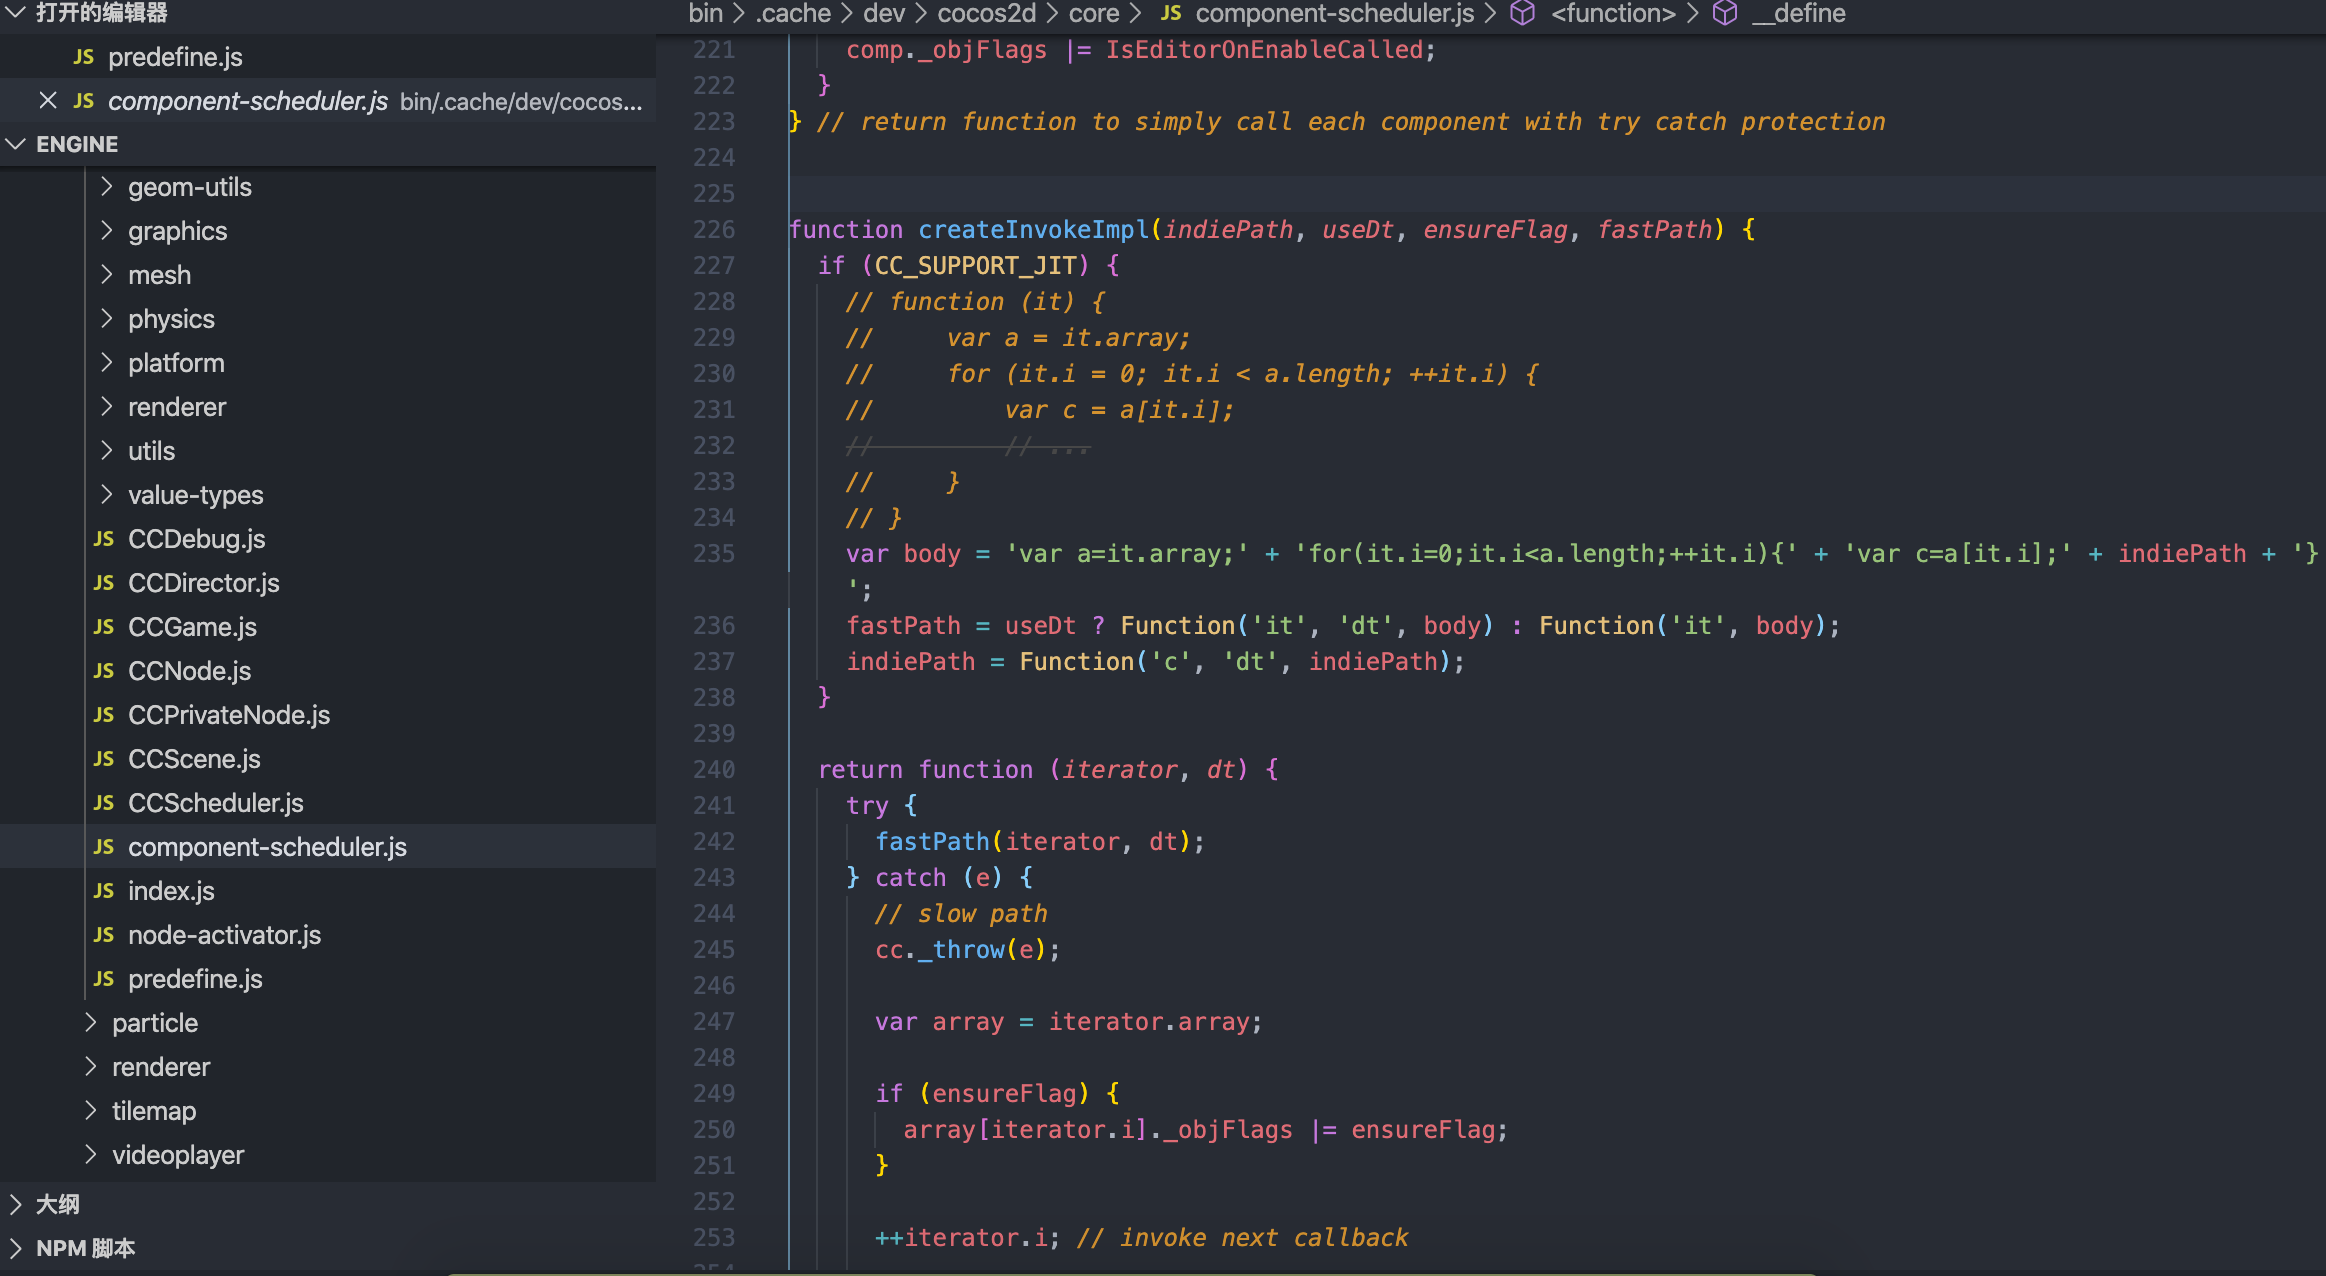
Task: Click JS icon beside node-activator.js
Action: pos(104,935)
